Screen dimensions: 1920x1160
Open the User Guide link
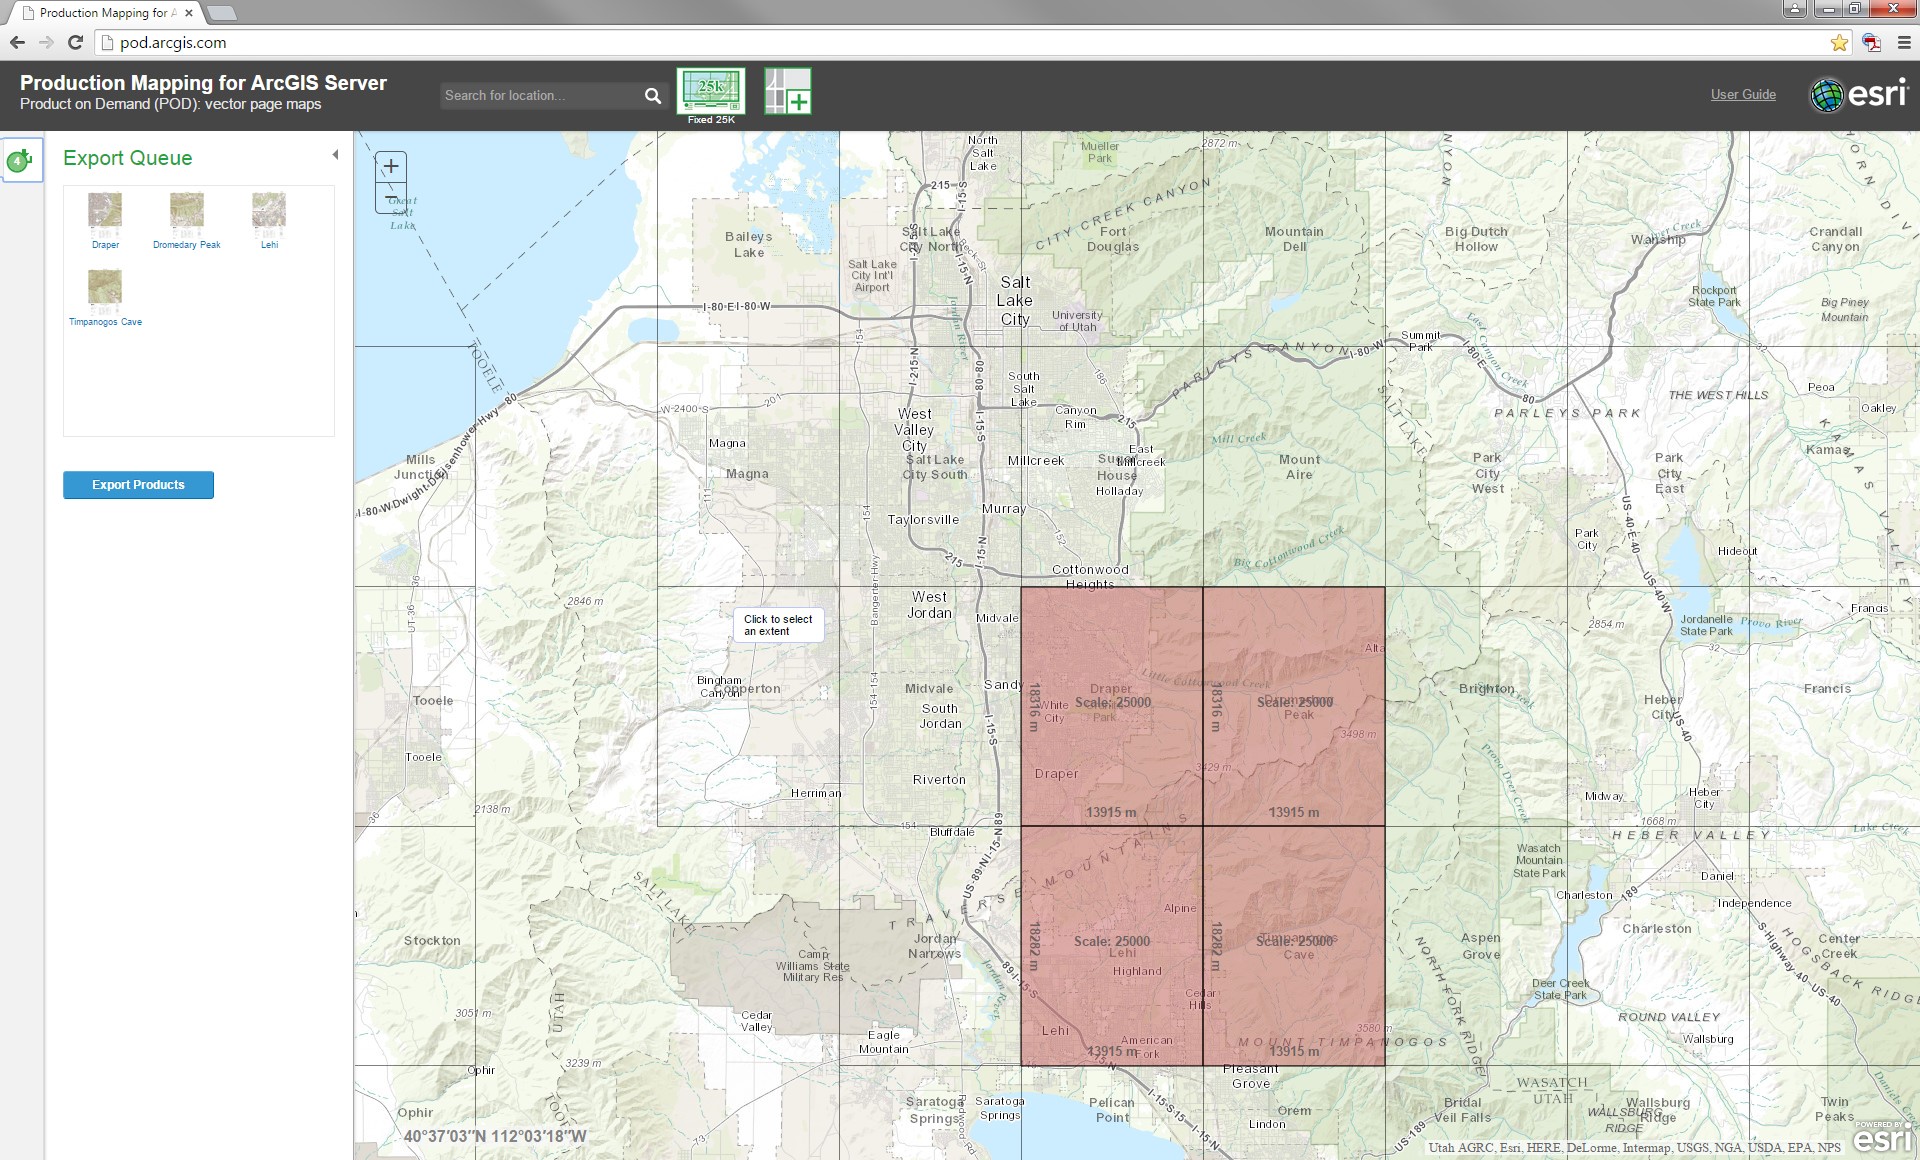pyautogui.click(x=1743, y=95)
